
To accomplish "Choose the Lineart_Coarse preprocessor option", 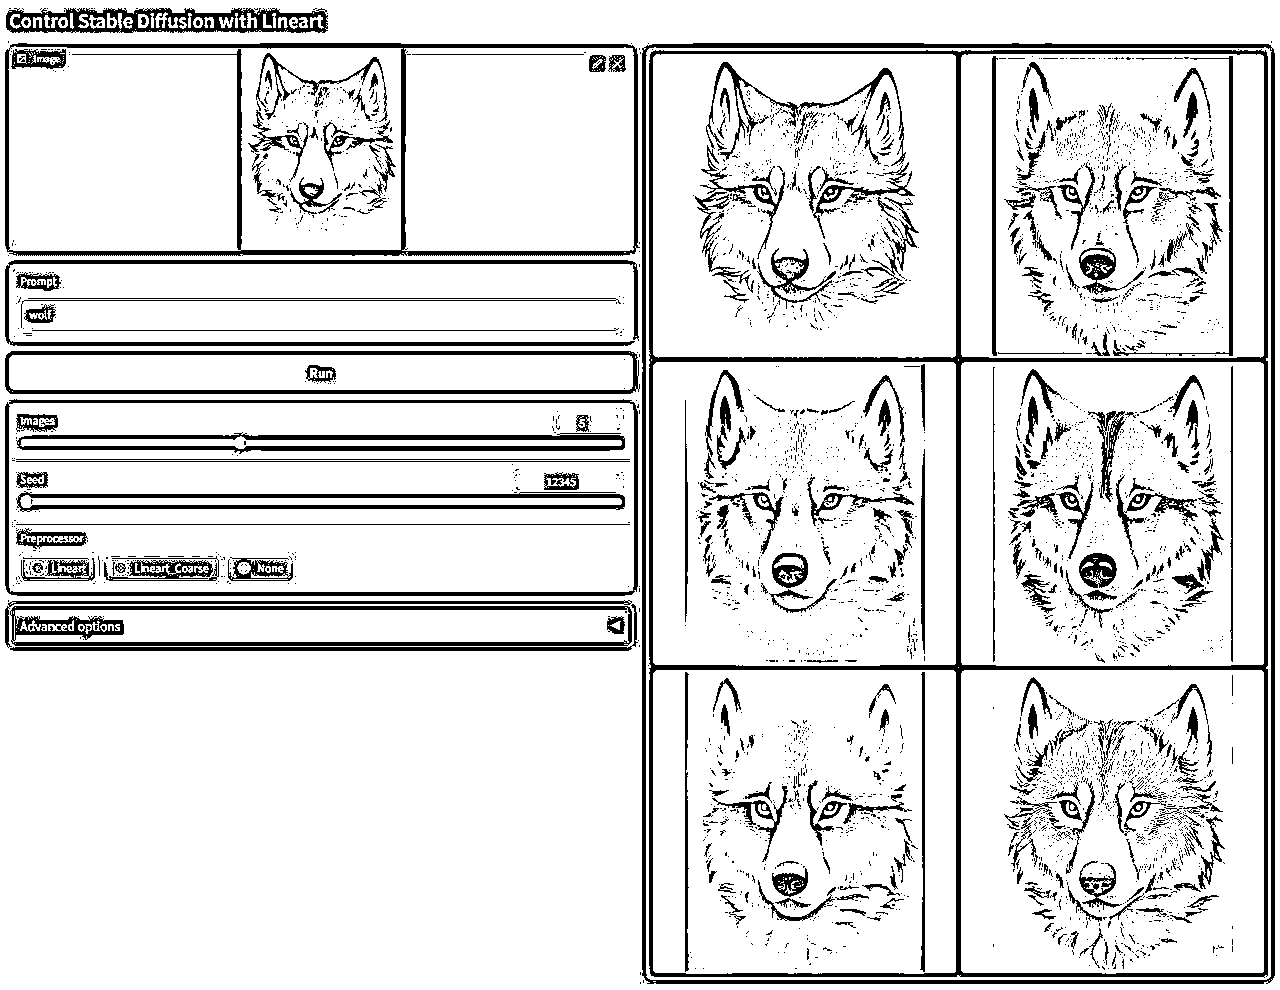I will click(x=120, y=568).
